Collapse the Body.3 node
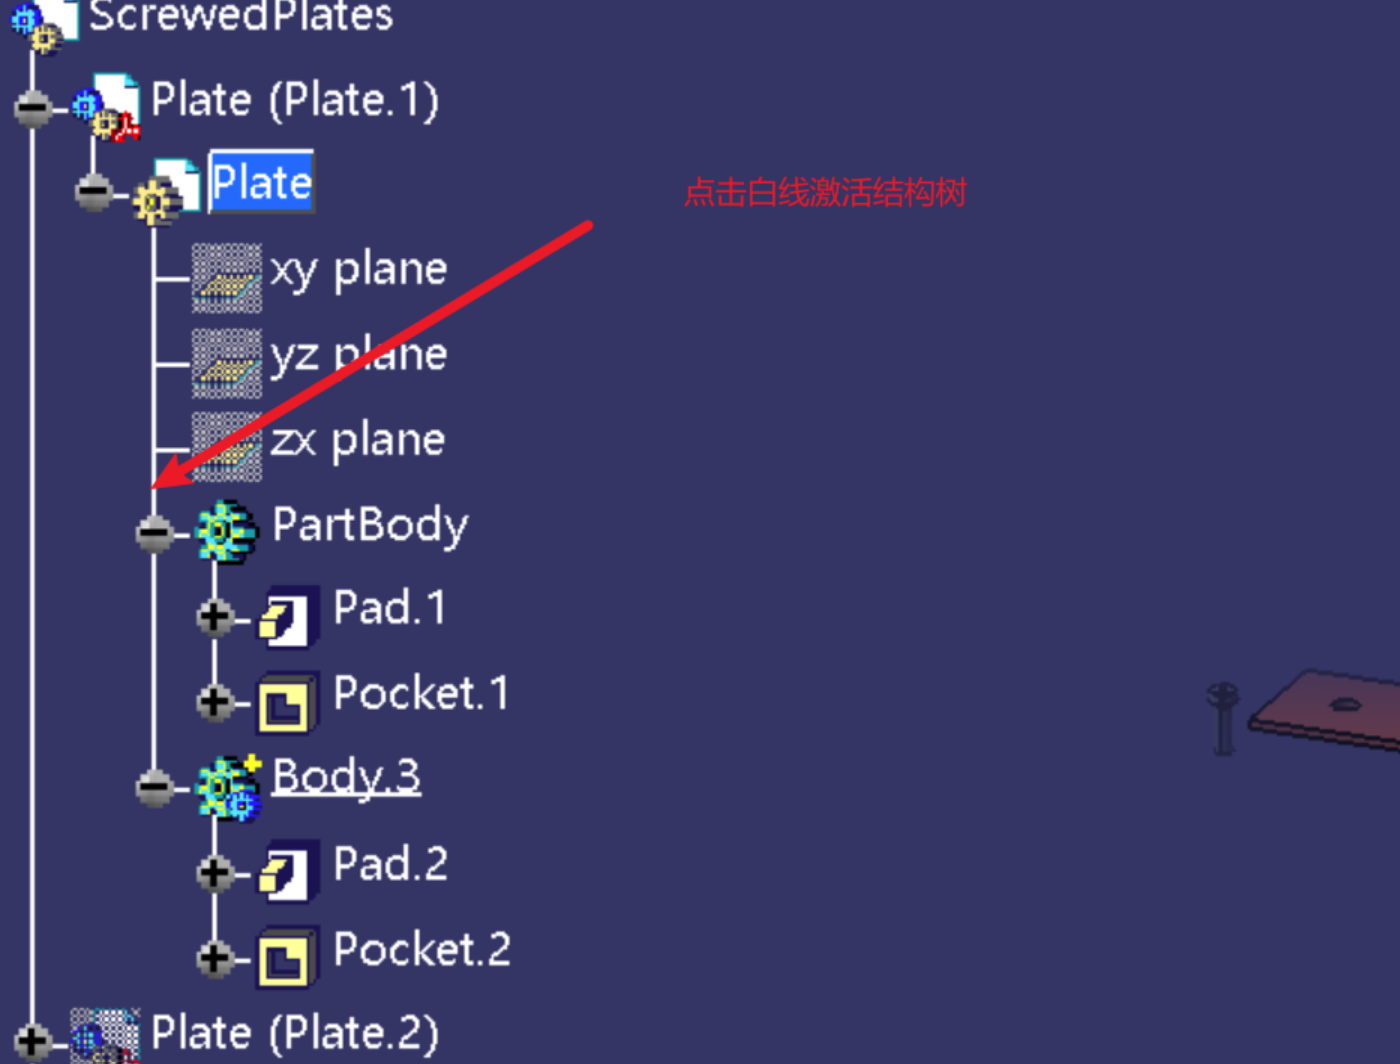 155,788
